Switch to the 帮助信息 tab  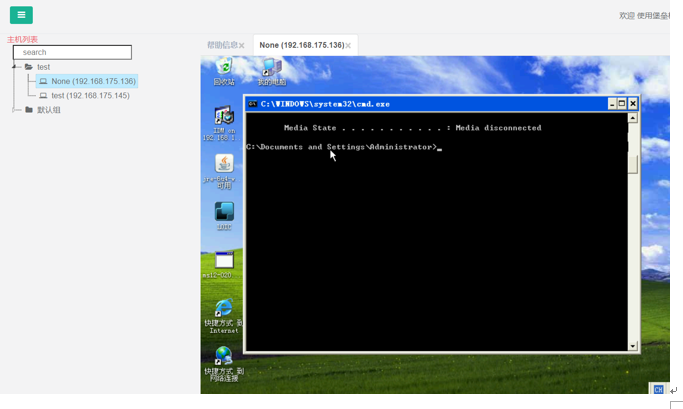[222, 45]
